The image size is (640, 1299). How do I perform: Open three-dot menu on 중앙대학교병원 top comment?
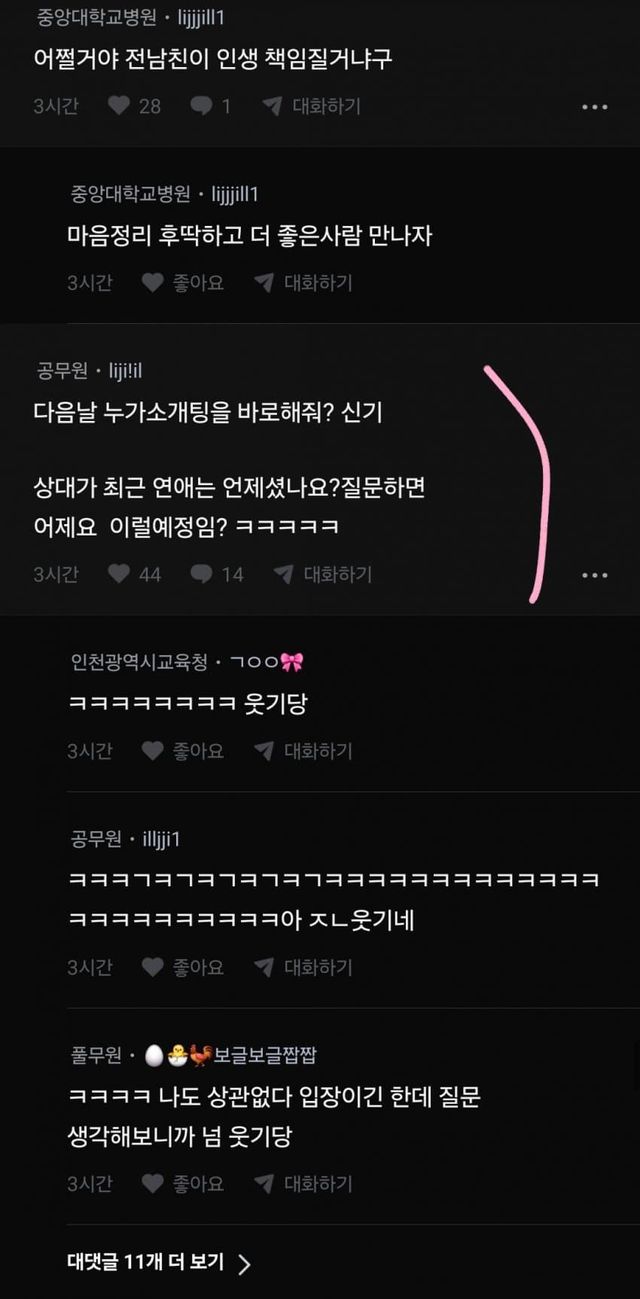pyautogui.click(x=595, y=107)
